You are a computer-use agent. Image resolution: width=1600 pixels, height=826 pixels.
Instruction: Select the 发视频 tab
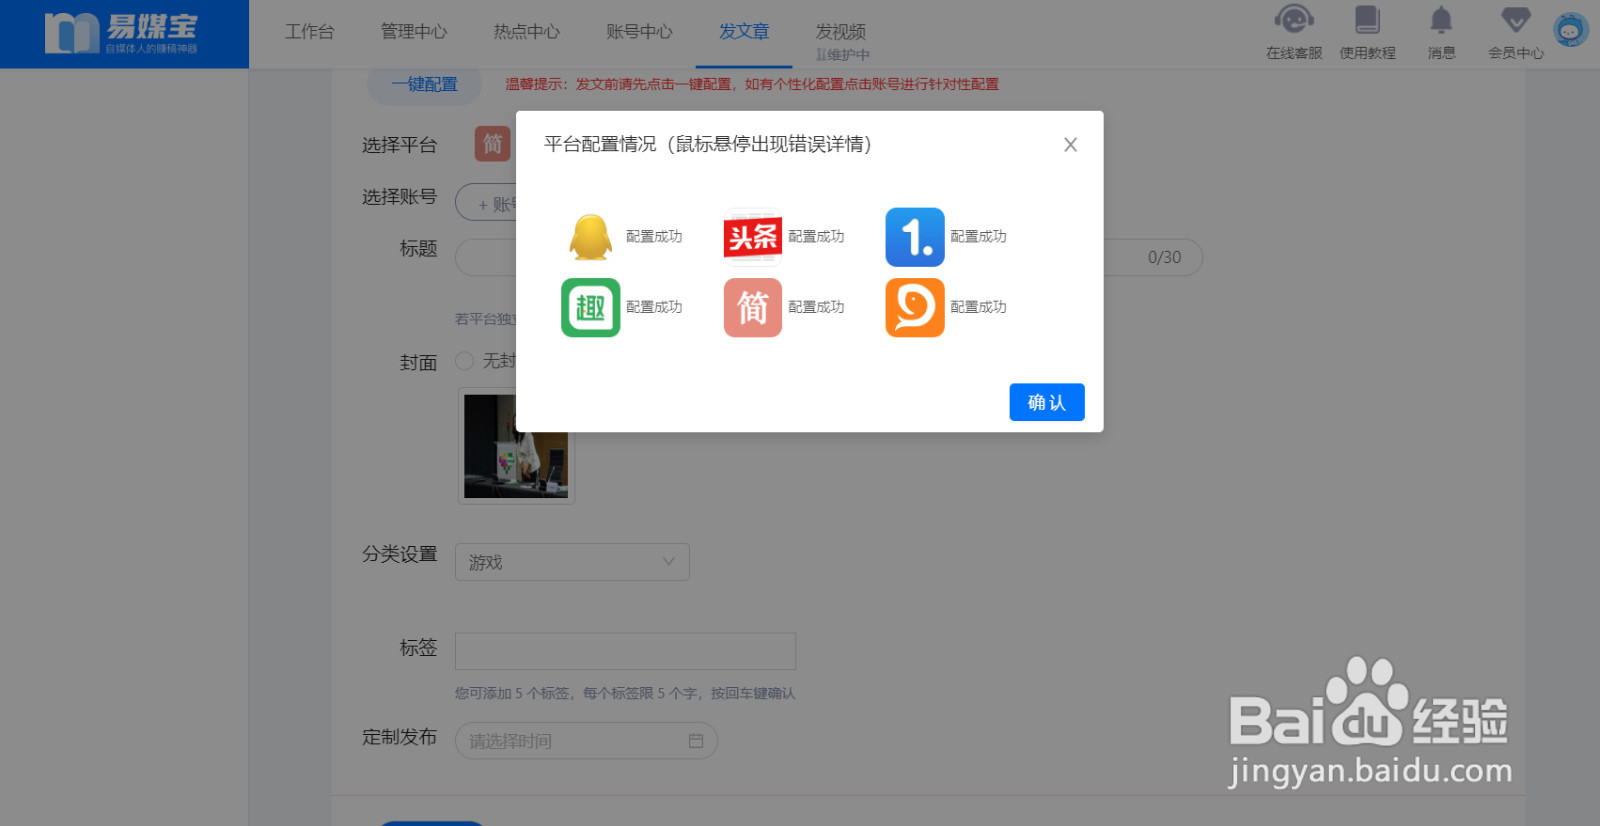[841, 32]
